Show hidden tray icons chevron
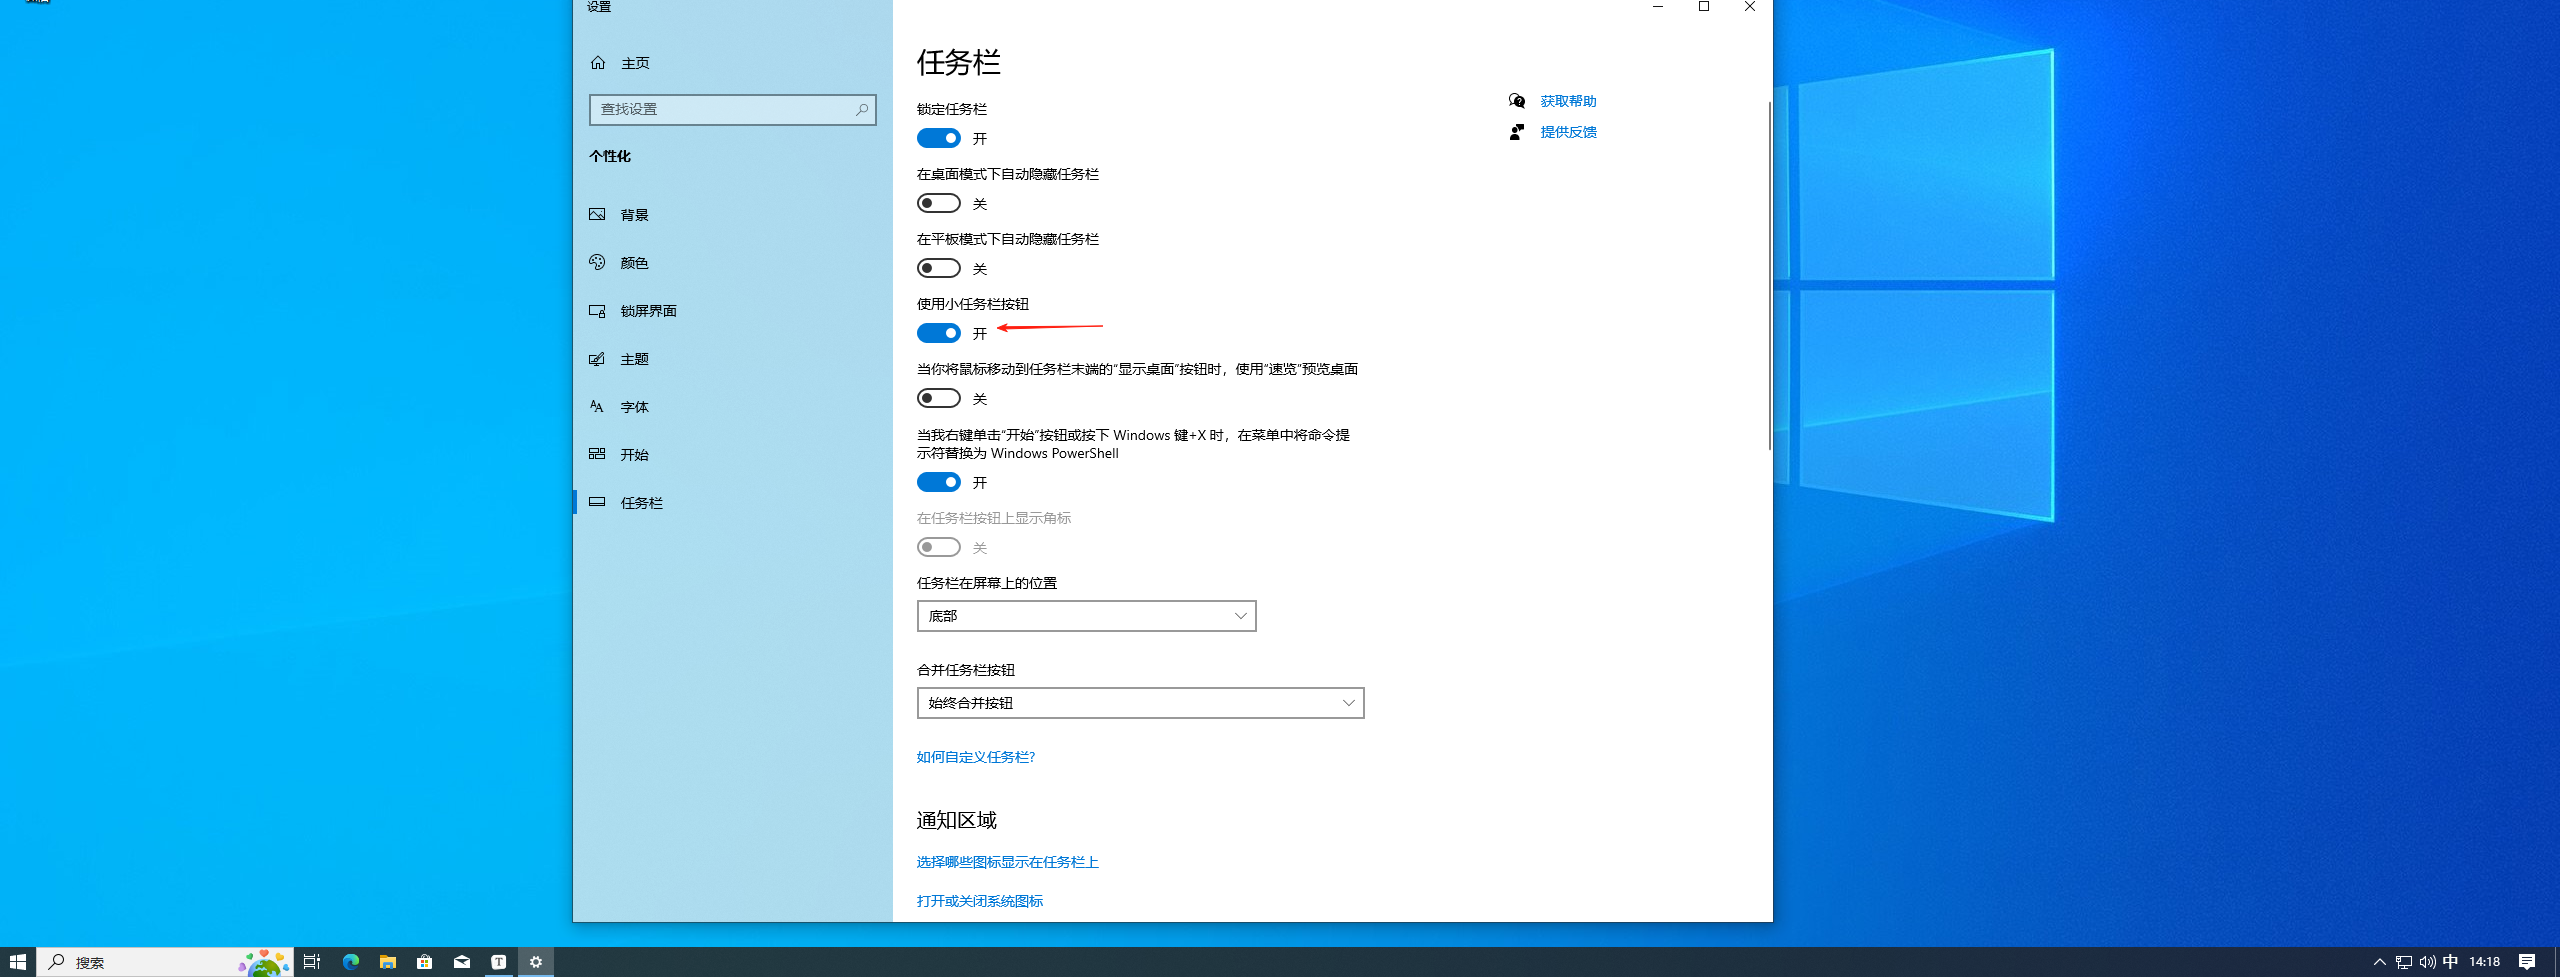The image size is (2560, 977). (2380, 962)
